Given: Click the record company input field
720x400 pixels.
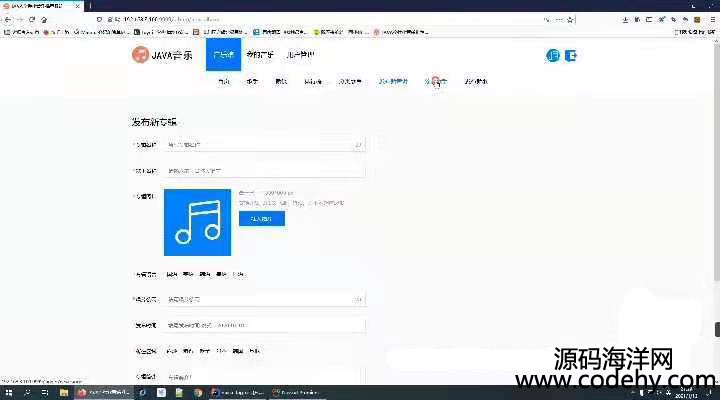Looking at the screenshot, I should coord(265,299).
